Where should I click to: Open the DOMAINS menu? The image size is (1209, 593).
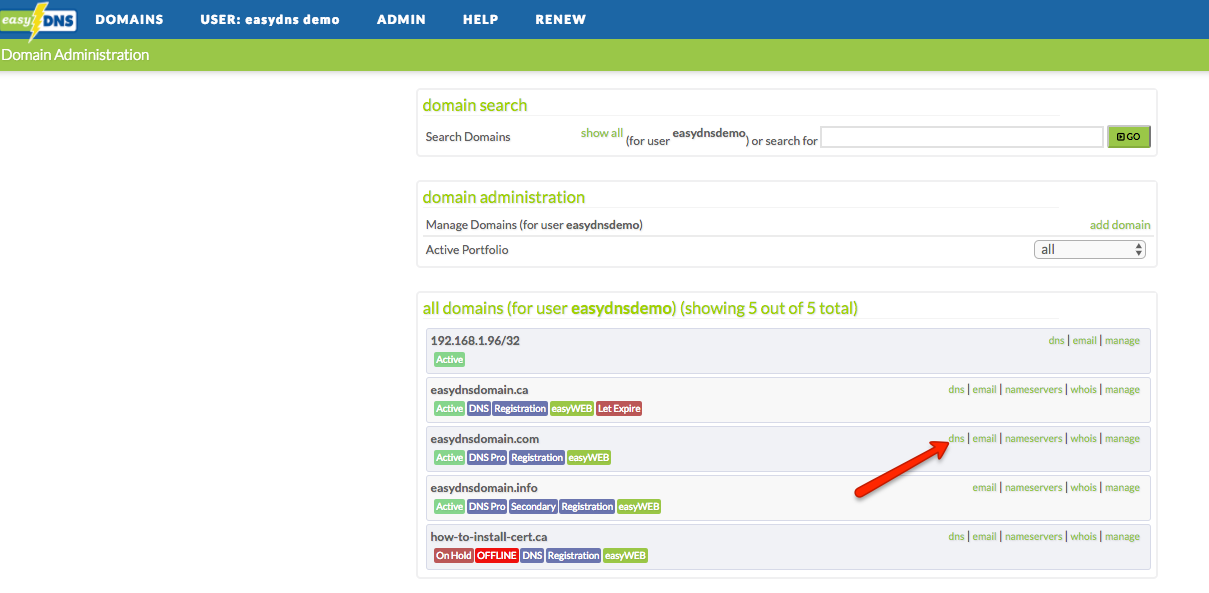[129, 19]
